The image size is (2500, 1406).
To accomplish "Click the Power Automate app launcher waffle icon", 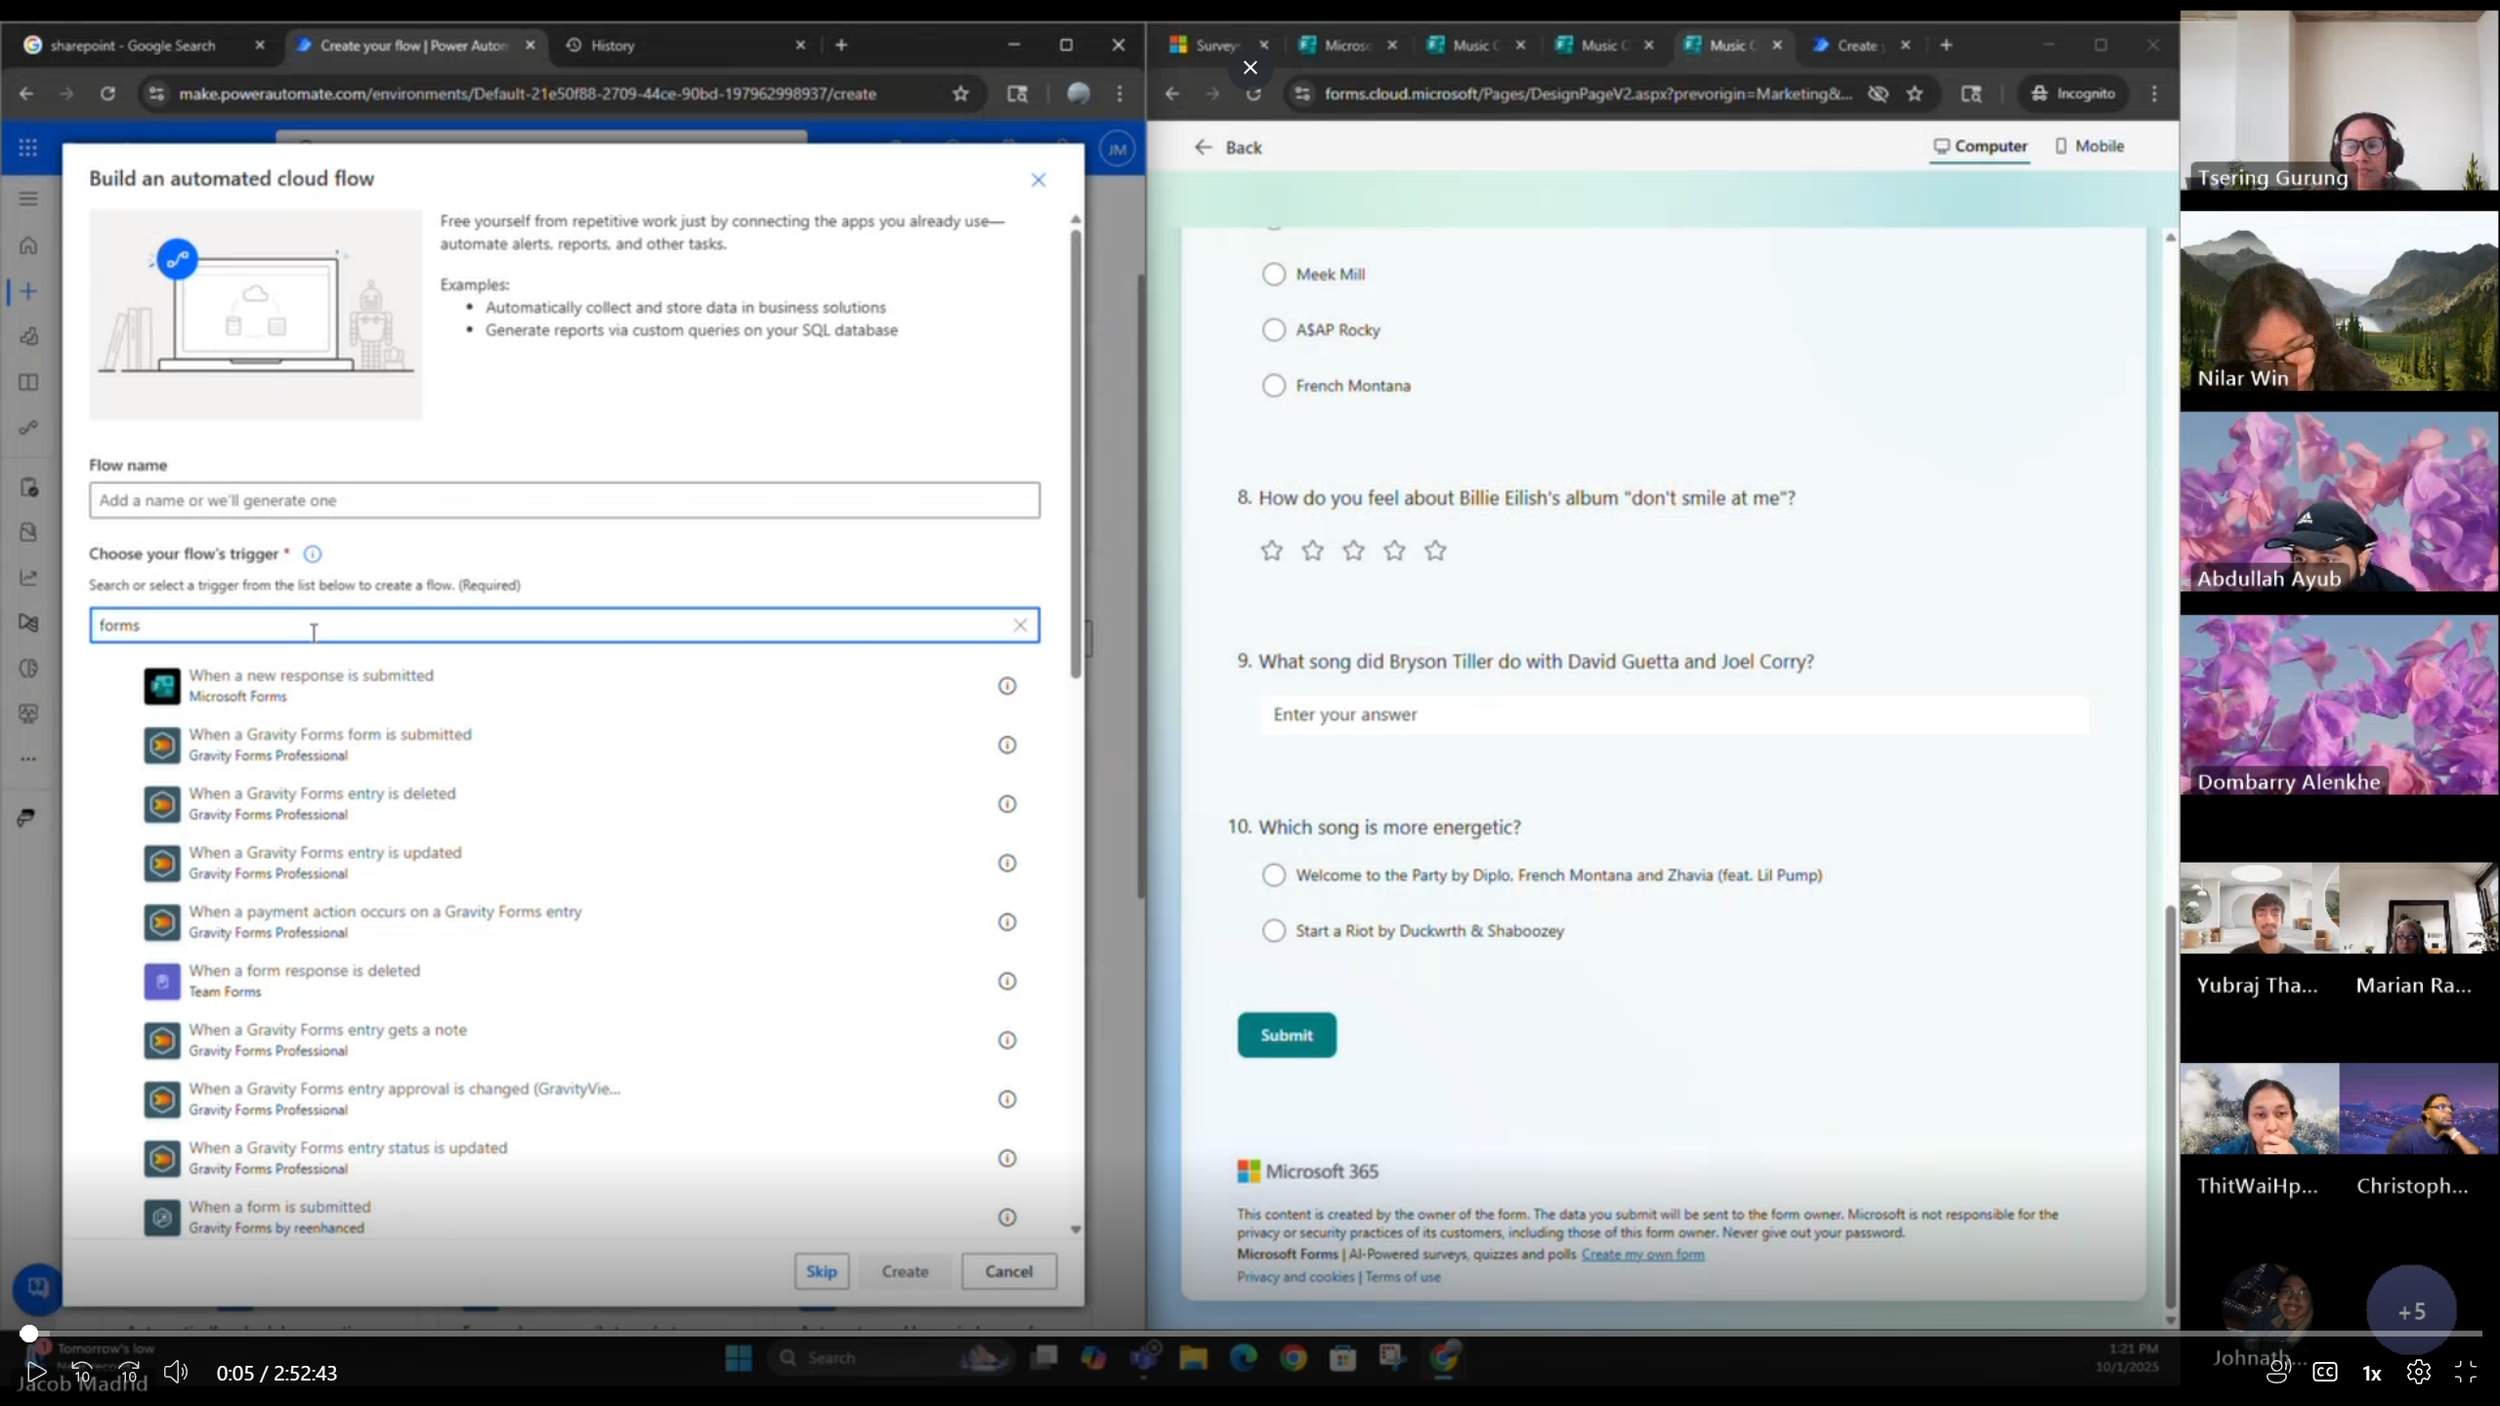I will click(28, 148).
